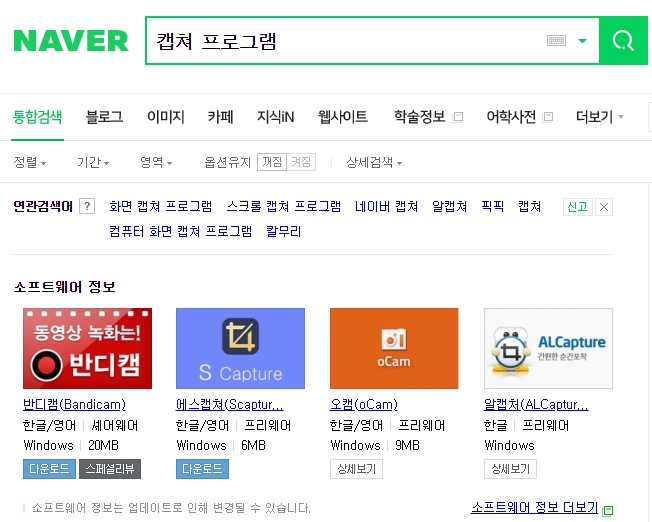Close the related searches with X button

[604, 207]
